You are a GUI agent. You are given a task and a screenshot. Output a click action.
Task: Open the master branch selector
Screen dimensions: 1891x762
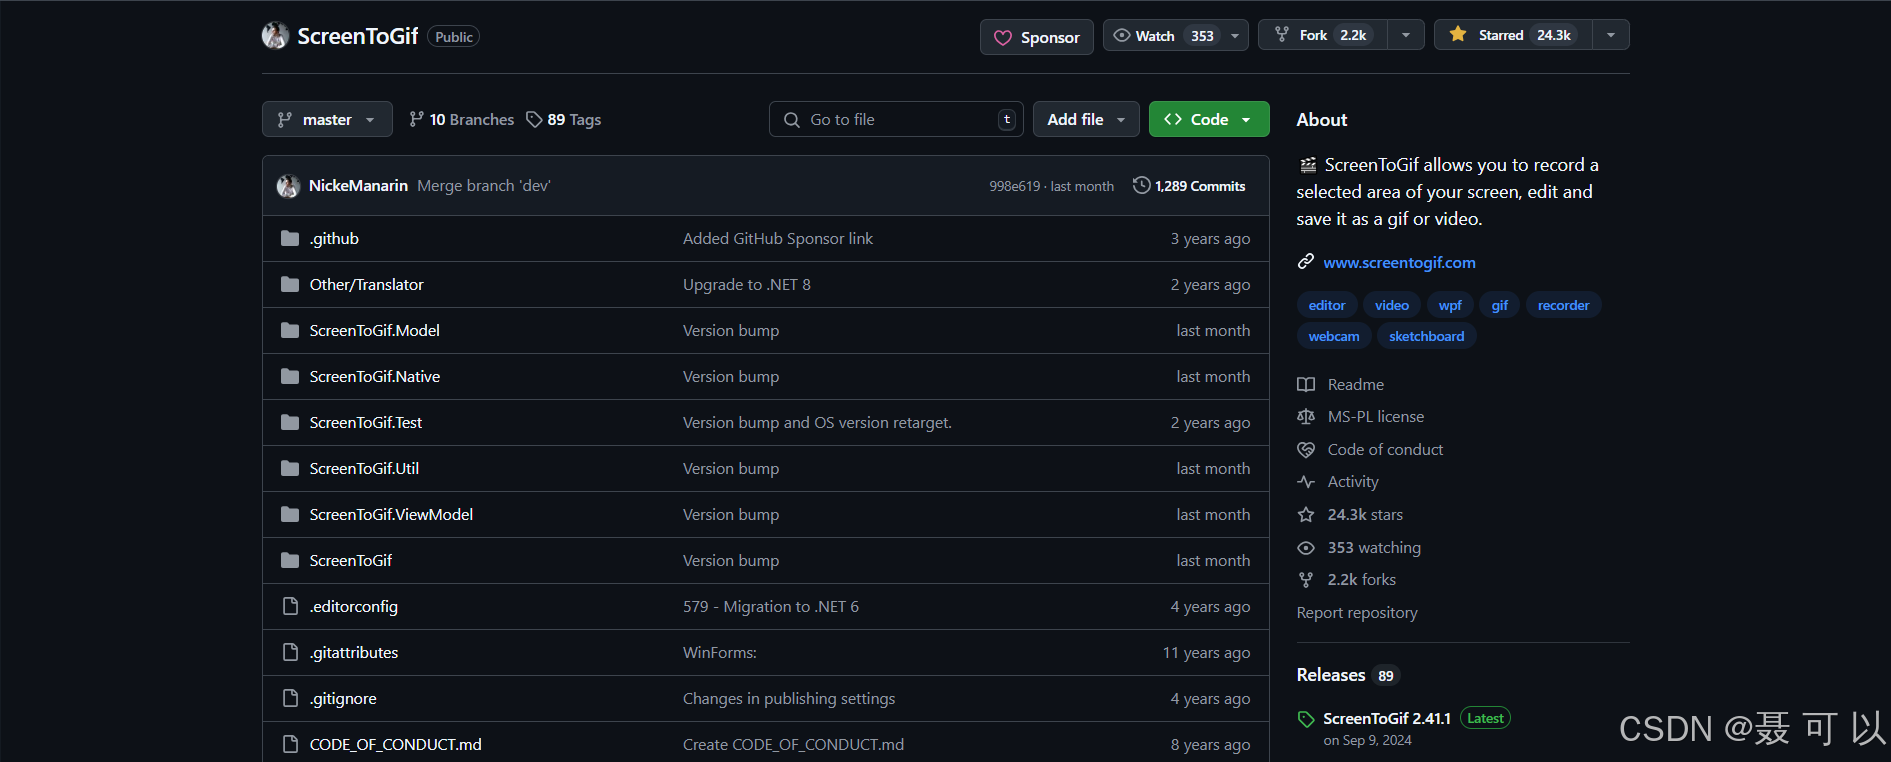[327, 119]
